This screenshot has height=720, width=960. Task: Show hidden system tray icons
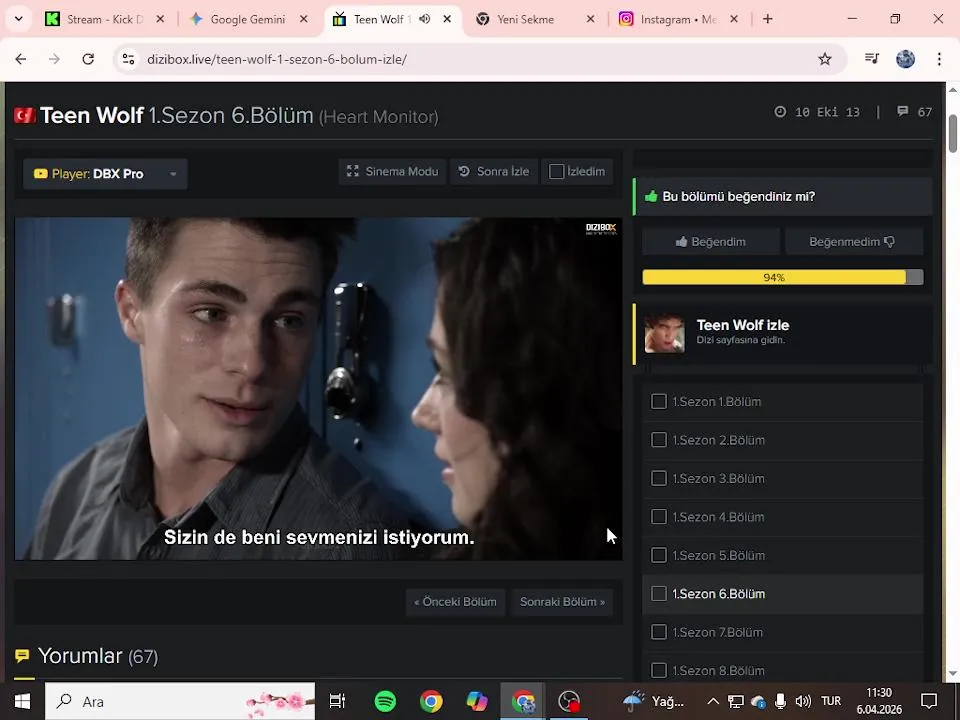click(713, 701)
